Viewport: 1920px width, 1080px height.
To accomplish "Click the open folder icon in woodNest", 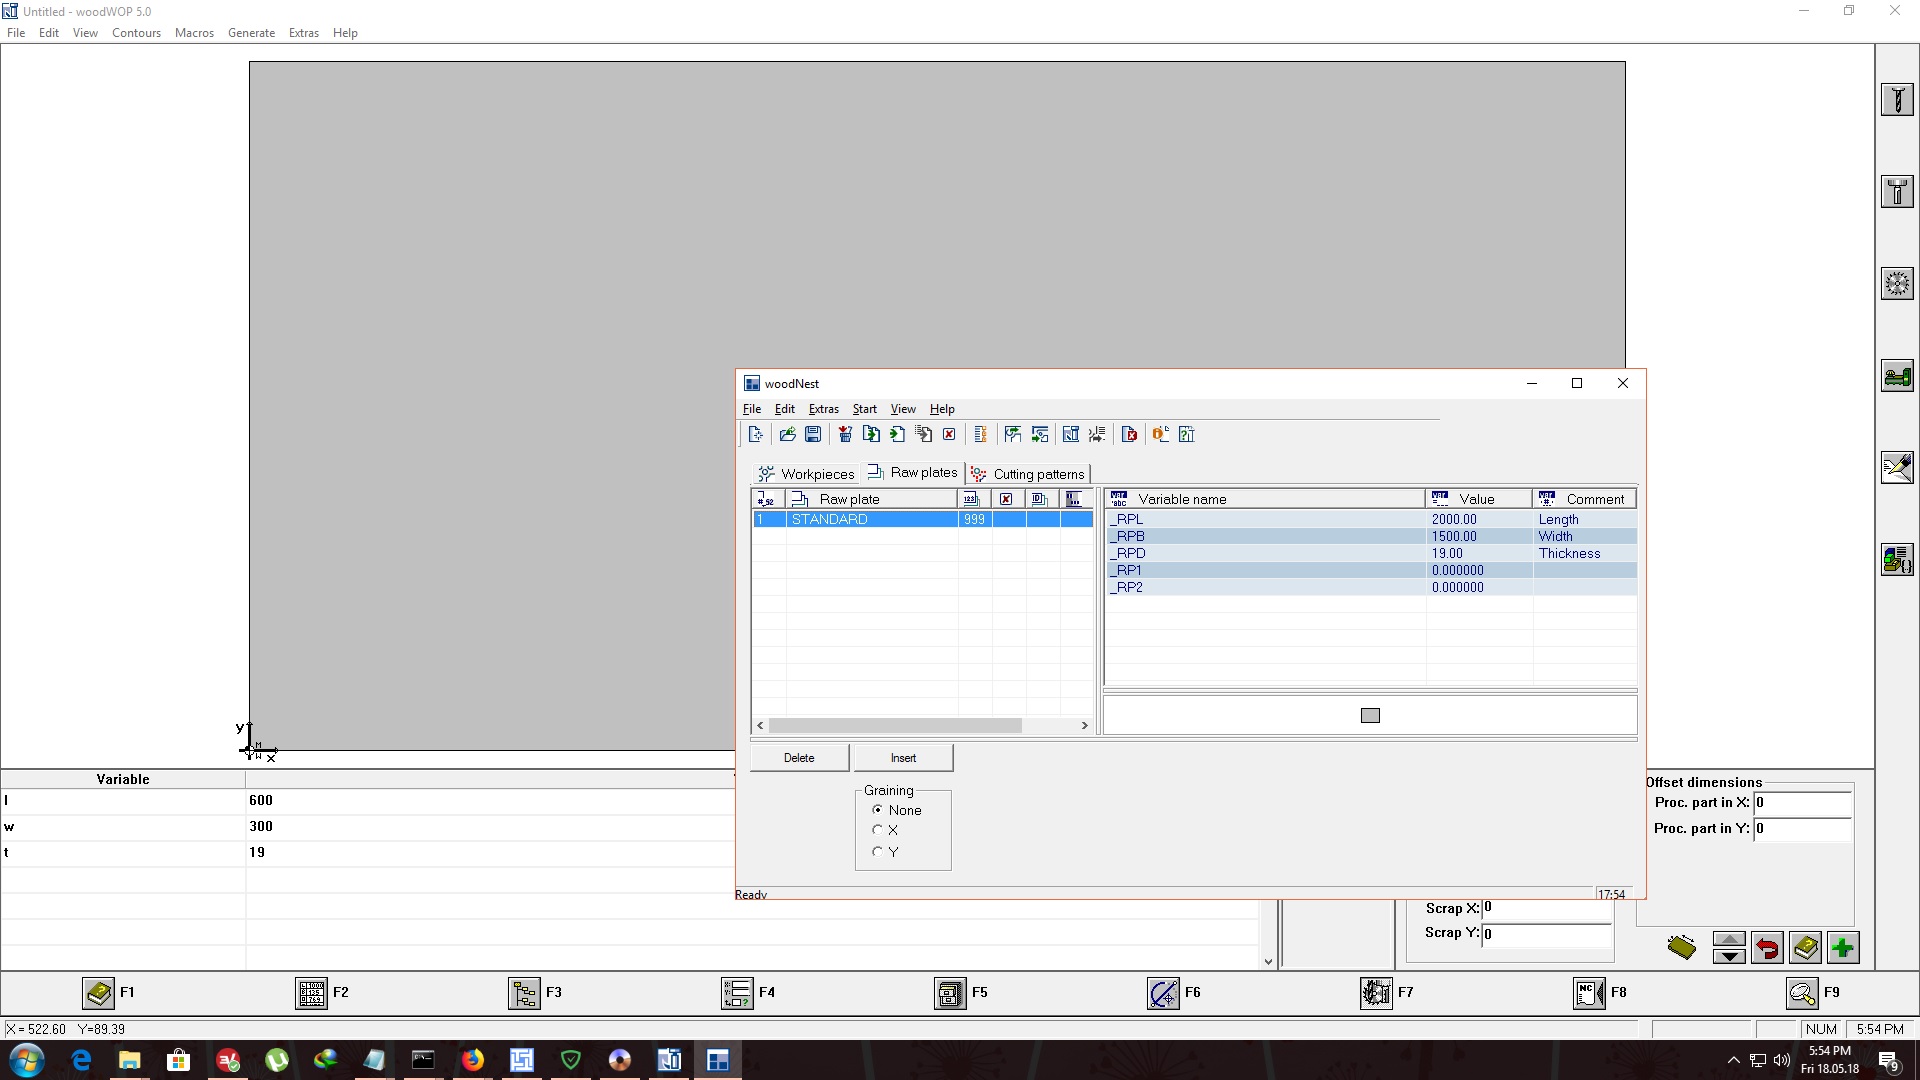I will pos(788,434).
